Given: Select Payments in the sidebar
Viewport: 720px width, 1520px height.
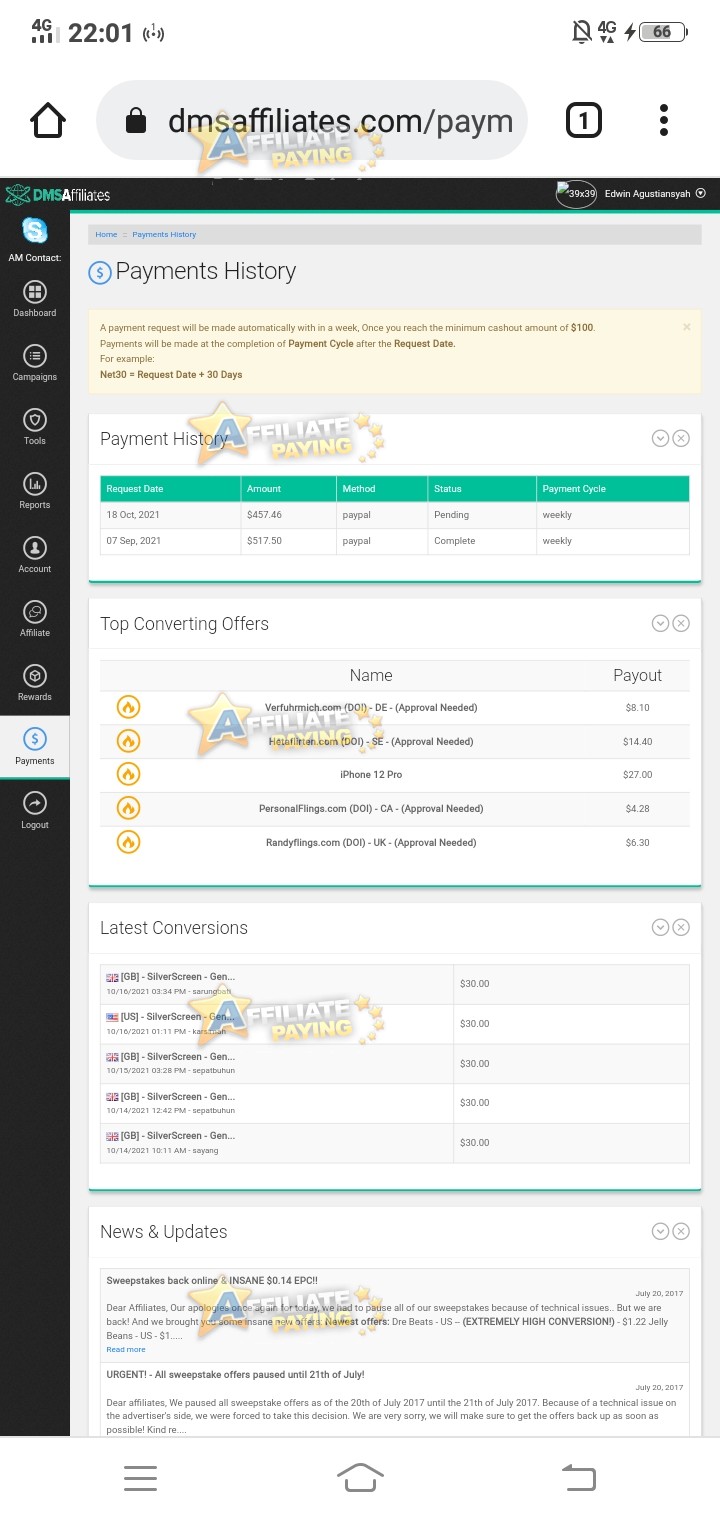Looking at the screenshot, I should (35, 746).
